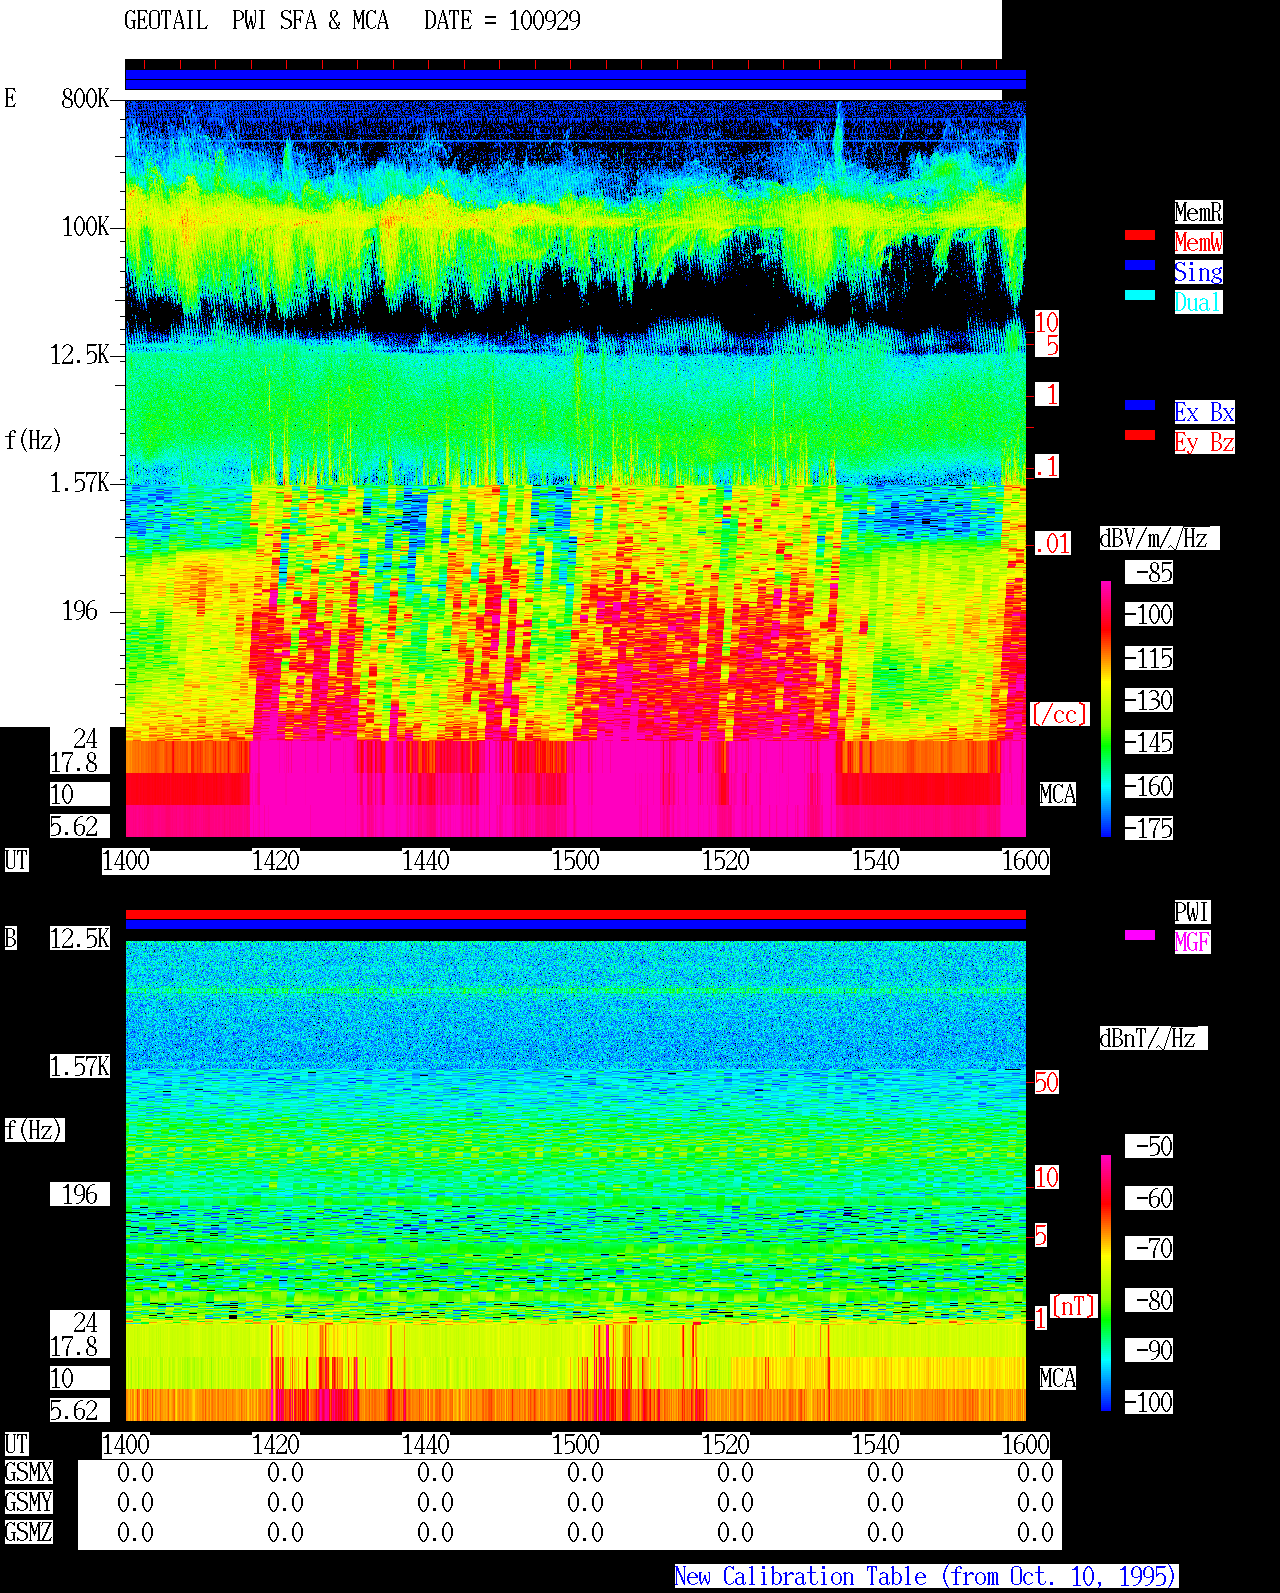The image size is (1280, 1593).
Task: Select the MemR legend label
Action: [x=1198, y=212]
